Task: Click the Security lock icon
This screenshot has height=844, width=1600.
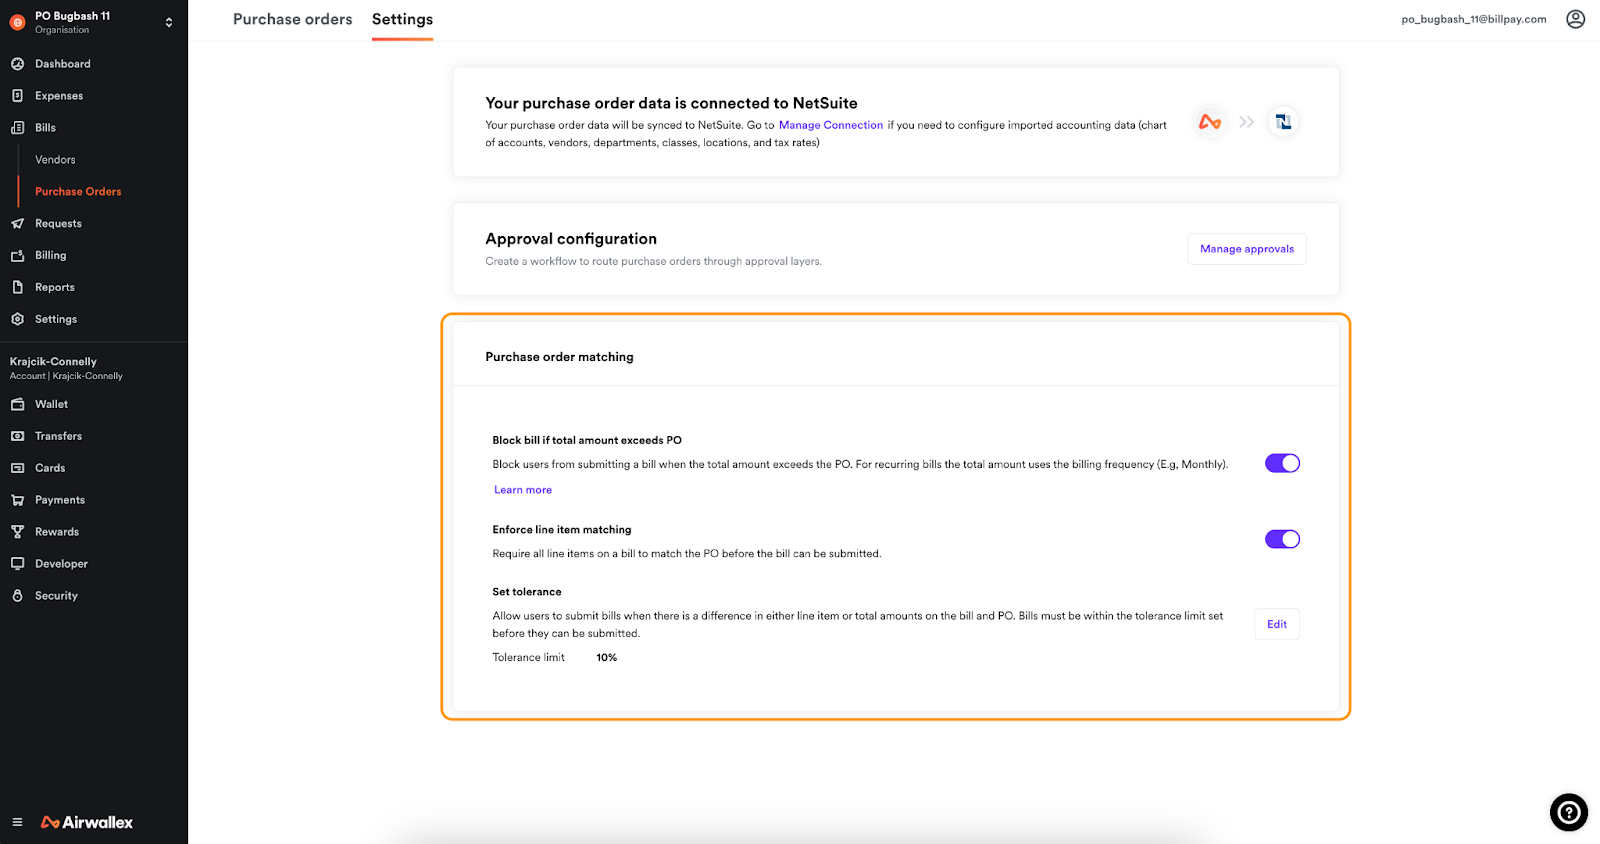Action: click(x=17, y=597)
